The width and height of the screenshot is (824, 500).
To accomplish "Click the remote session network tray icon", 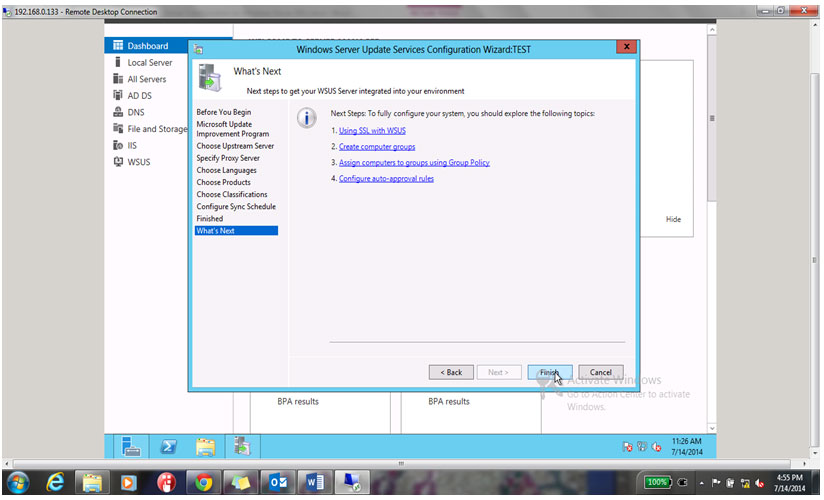I will [642, 447].
